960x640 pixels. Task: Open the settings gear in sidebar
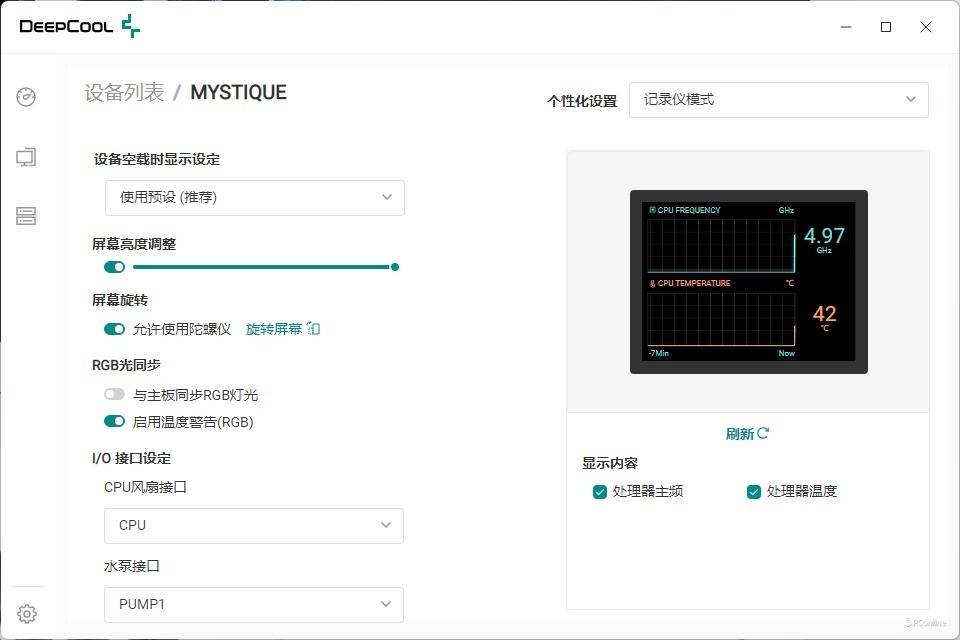point(27,613)
